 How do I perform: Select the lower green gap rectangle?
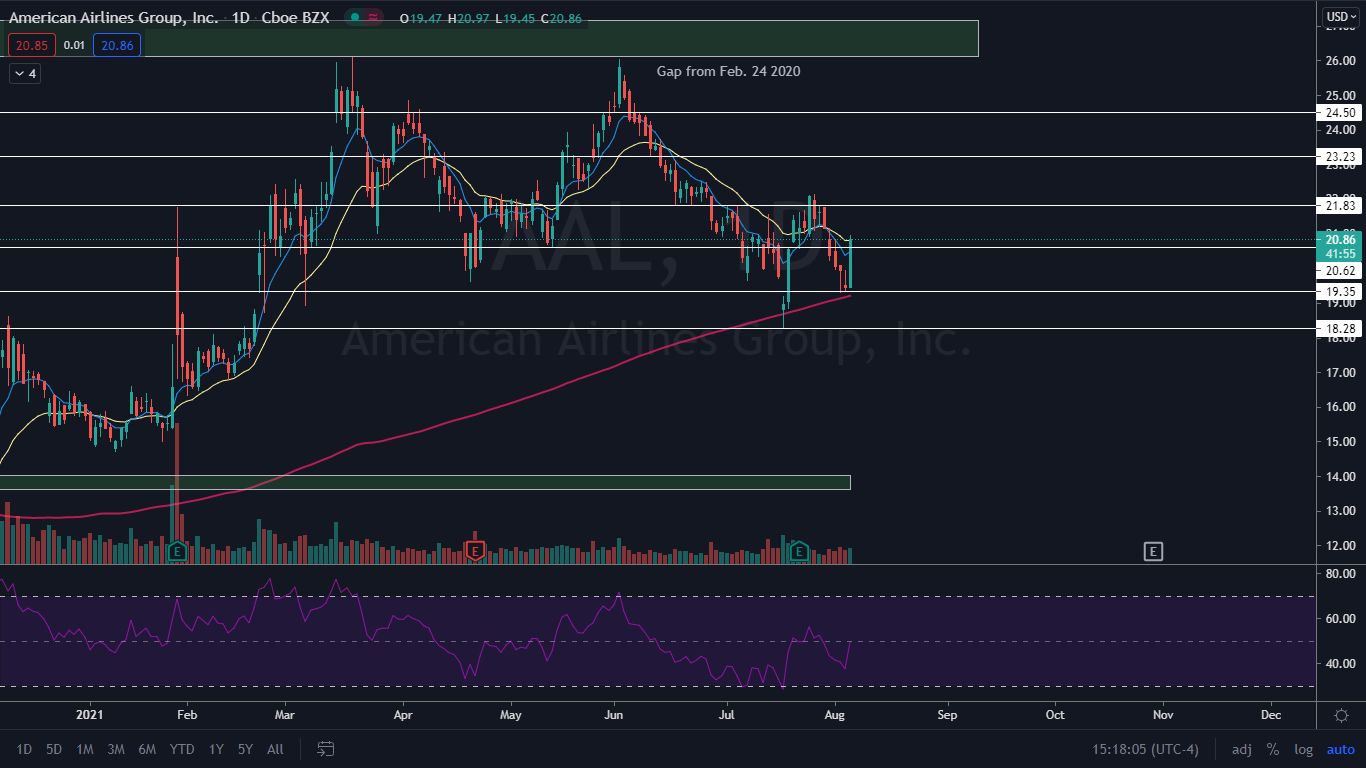[x=425, y=482]
